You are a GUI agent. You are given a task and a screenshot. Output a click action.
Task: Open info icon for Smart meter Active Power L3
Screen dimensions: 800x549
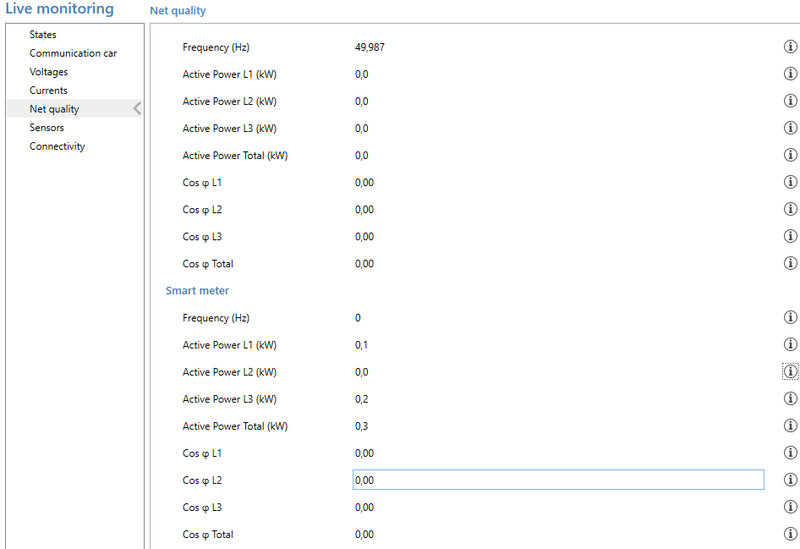tap(790, 398)
